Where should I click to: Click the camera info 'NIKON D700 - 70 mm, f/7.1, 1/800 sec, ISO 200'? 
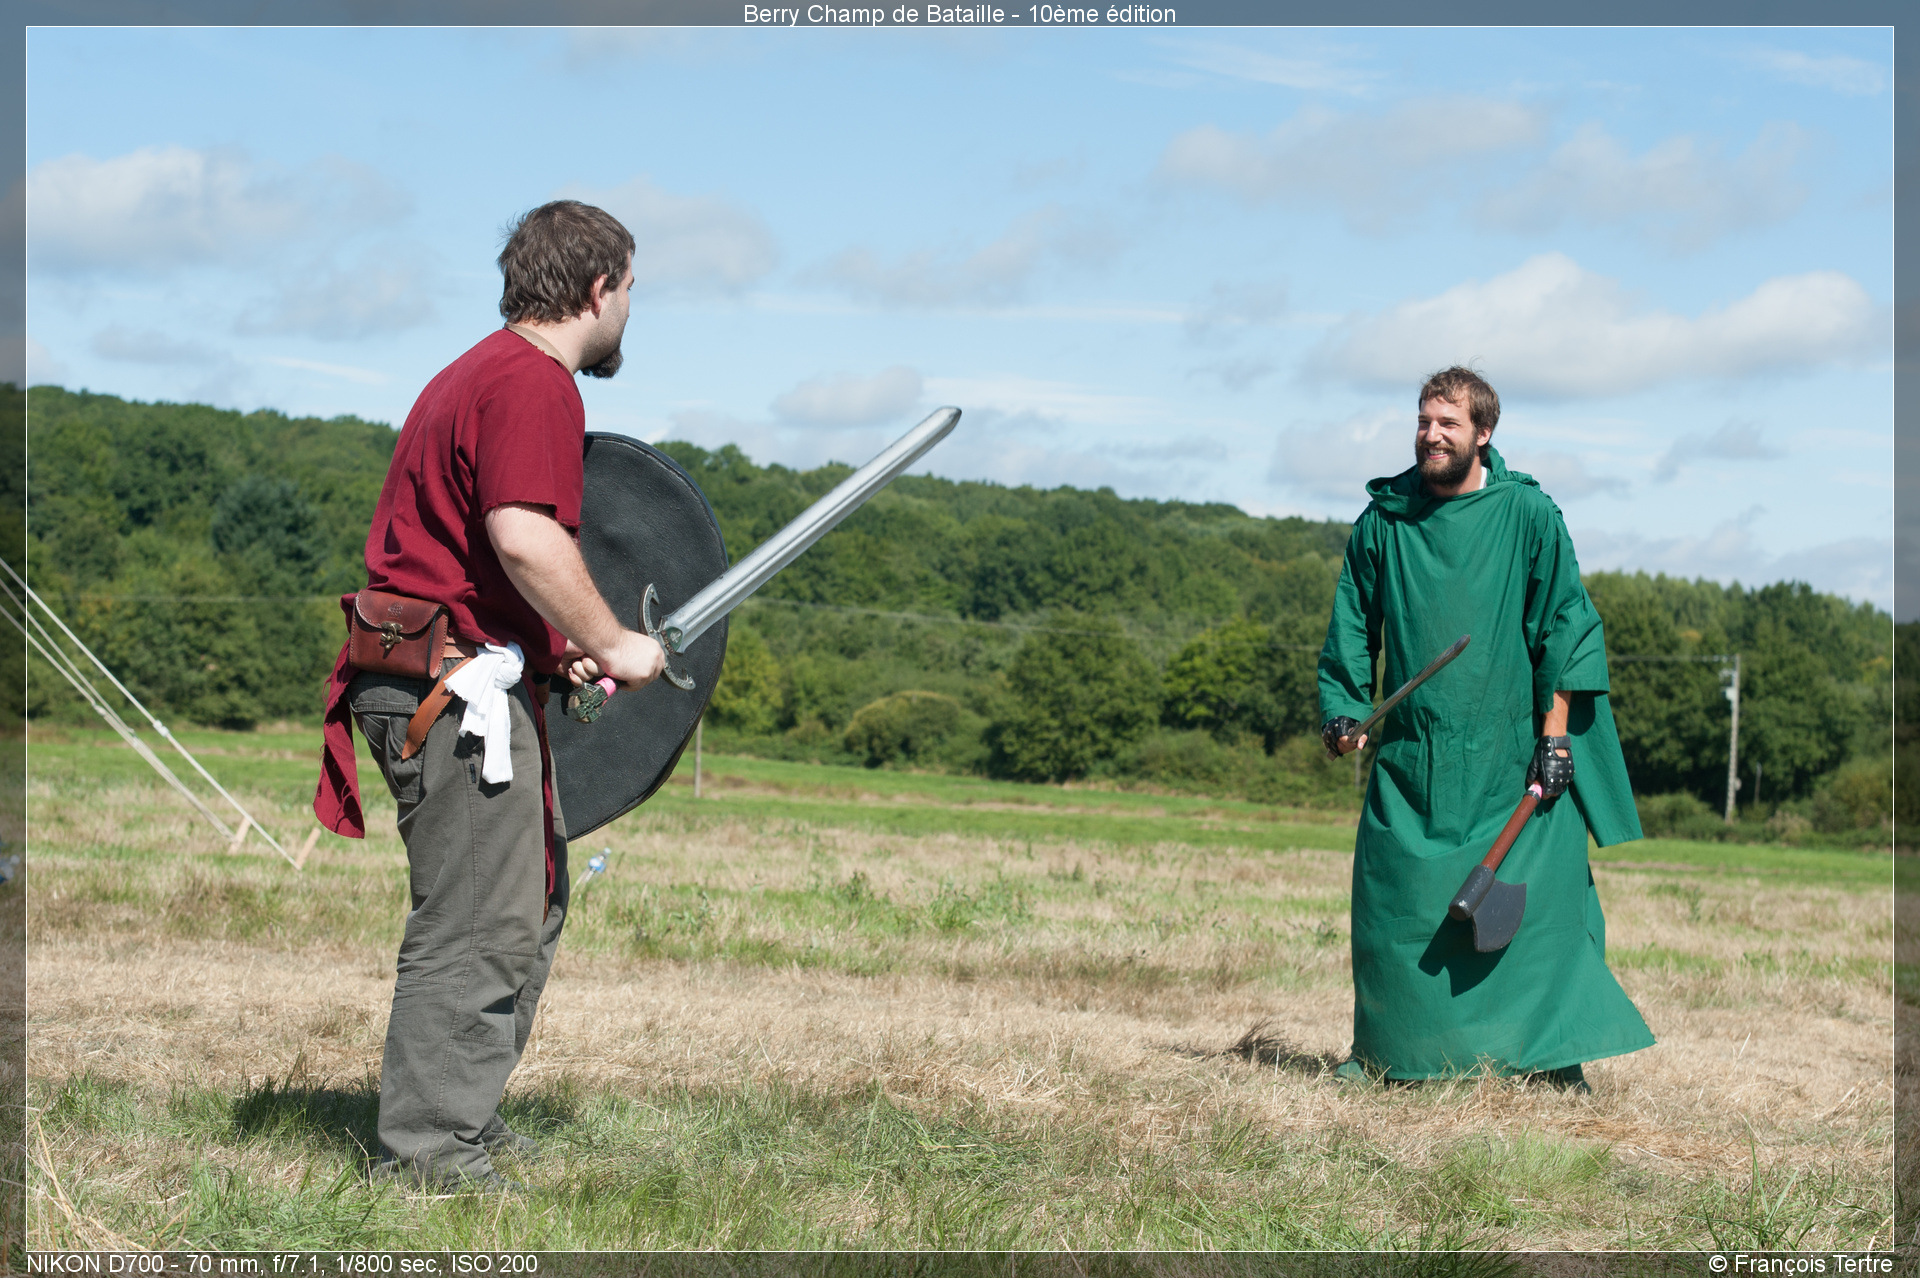coord(282,1264)
